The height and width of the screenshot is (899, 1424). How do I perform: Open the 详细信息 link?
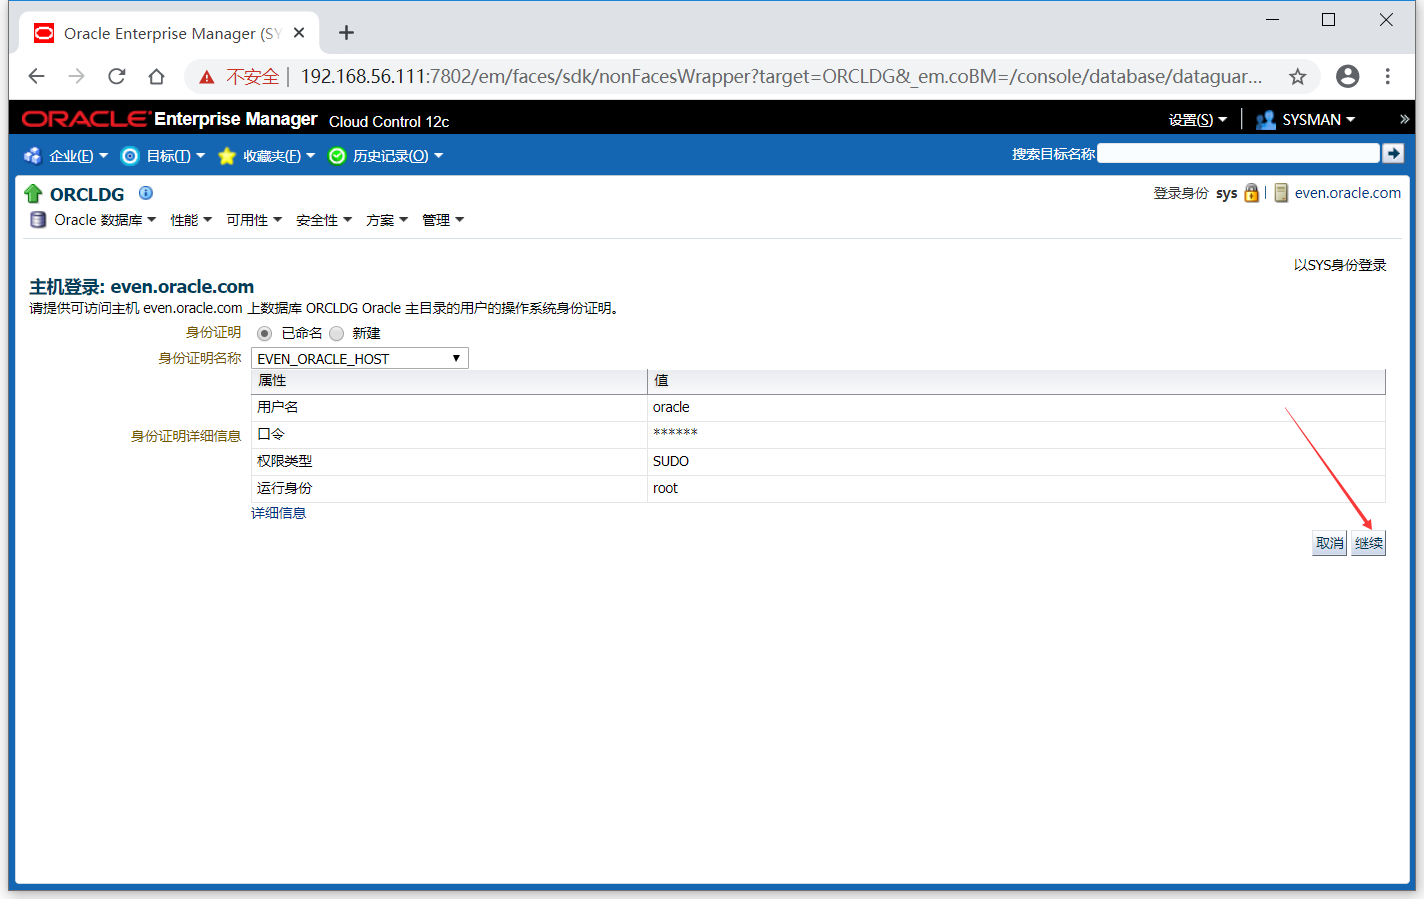(x=279, y=513)
